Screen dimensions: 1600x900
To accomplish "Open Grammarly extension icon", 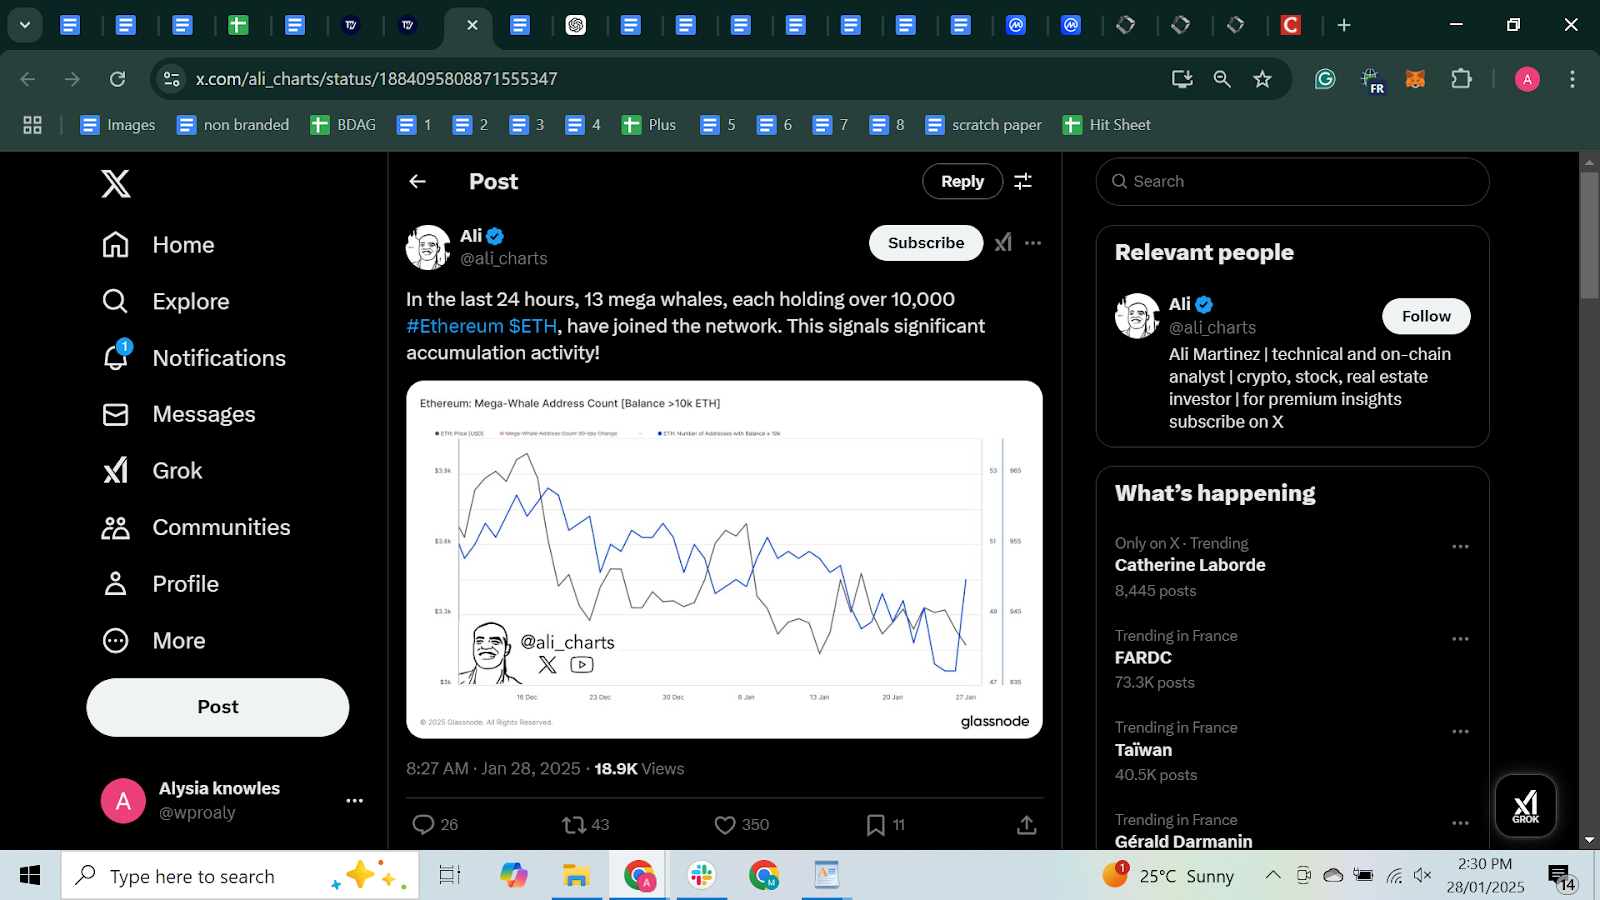I will (1325, 79).
